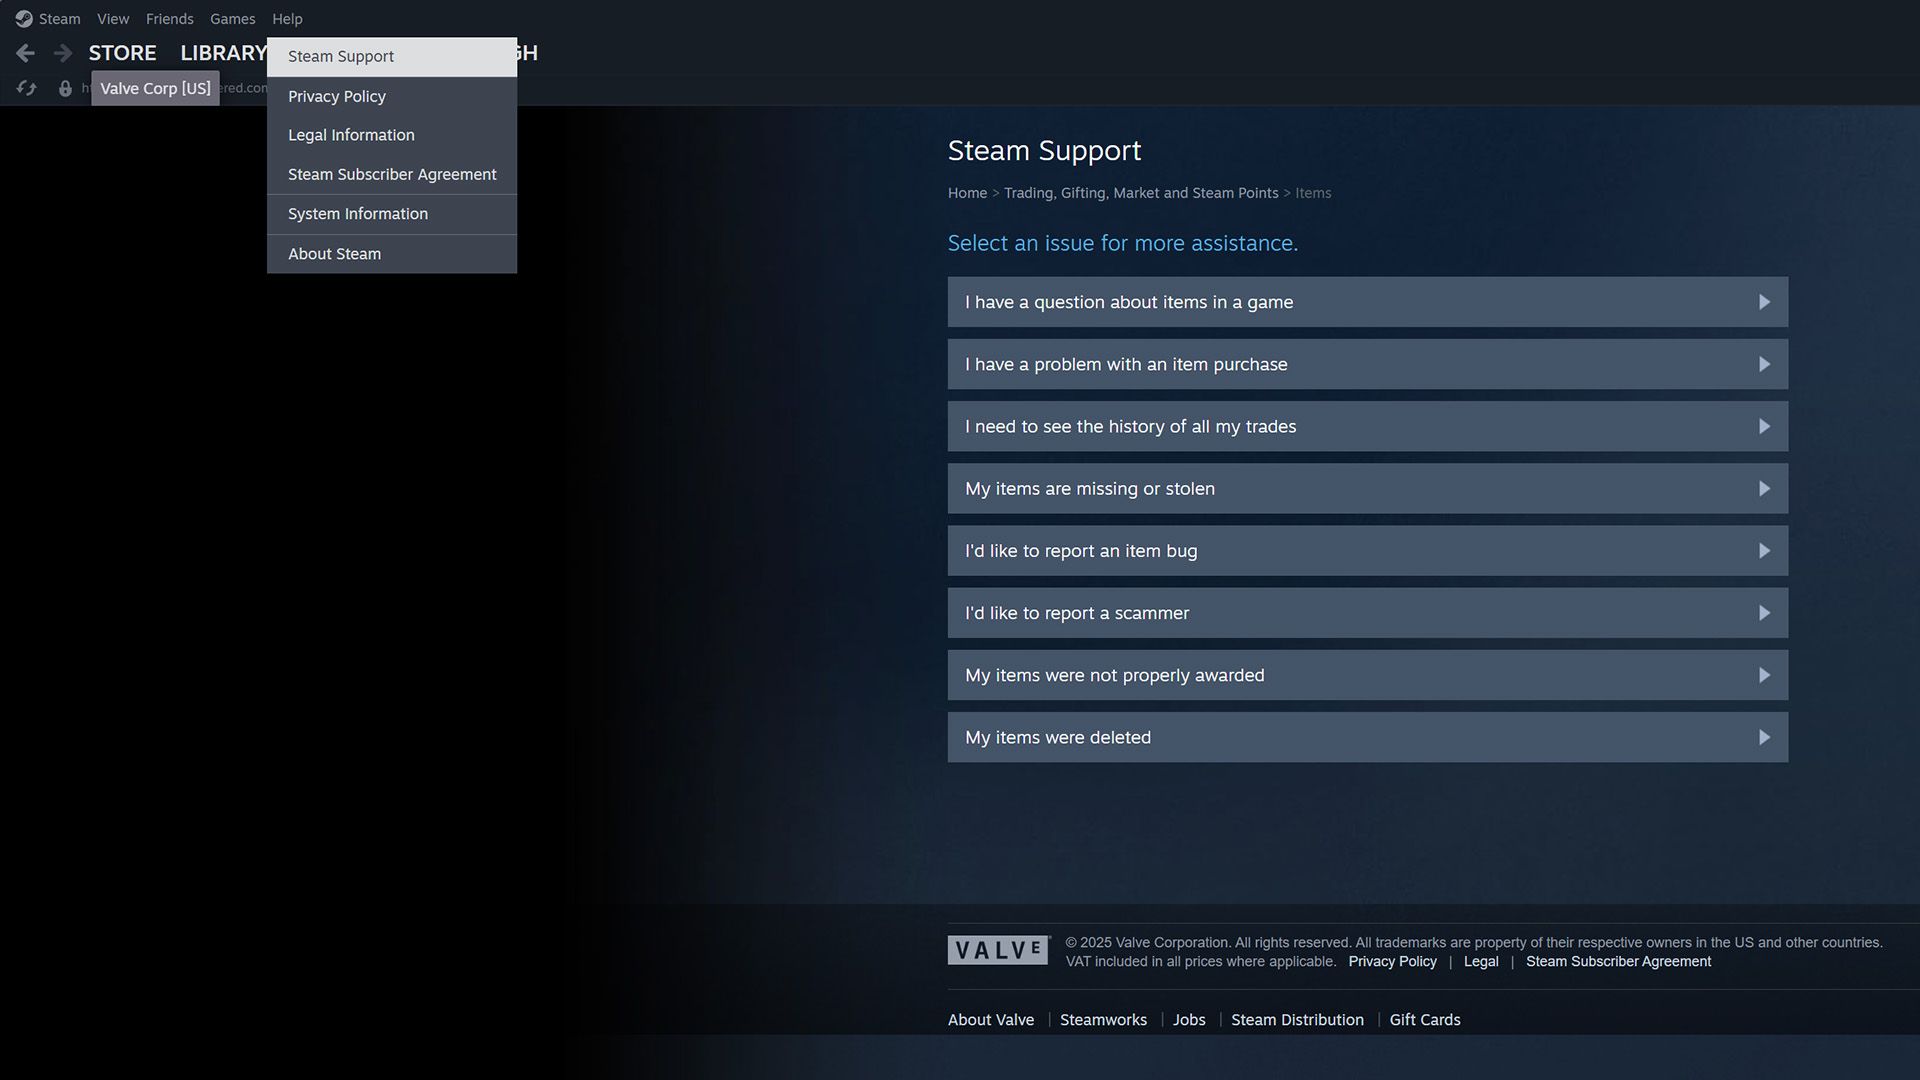Click the back navigation arrow
1920x1080 pixels.
(x=25, y=52)
